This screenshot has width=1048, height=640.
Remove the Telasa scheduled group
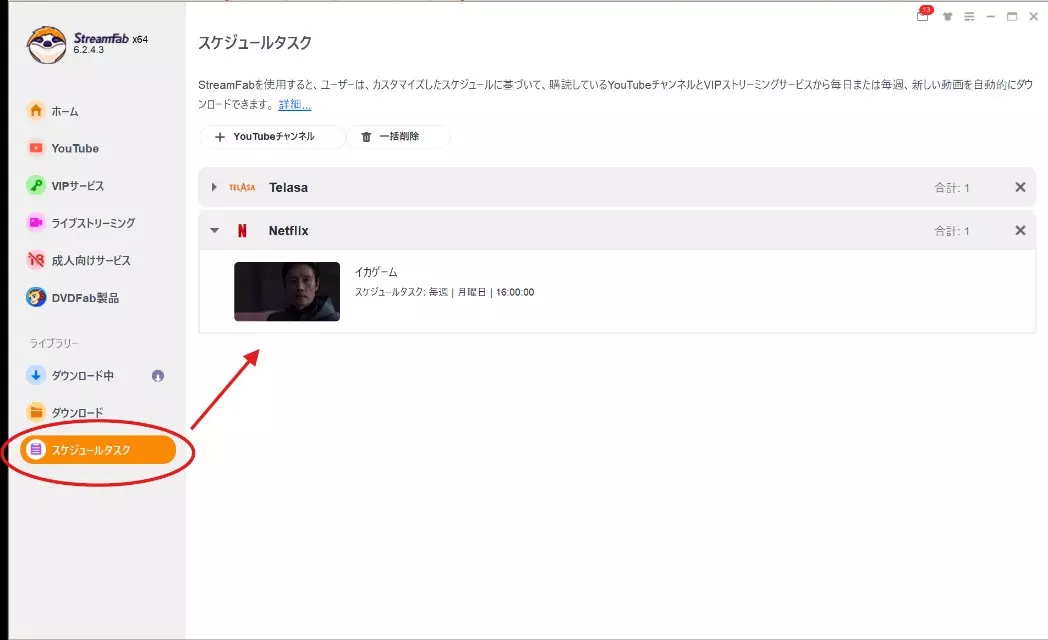pyautogui.click(x=1020, y=187)
